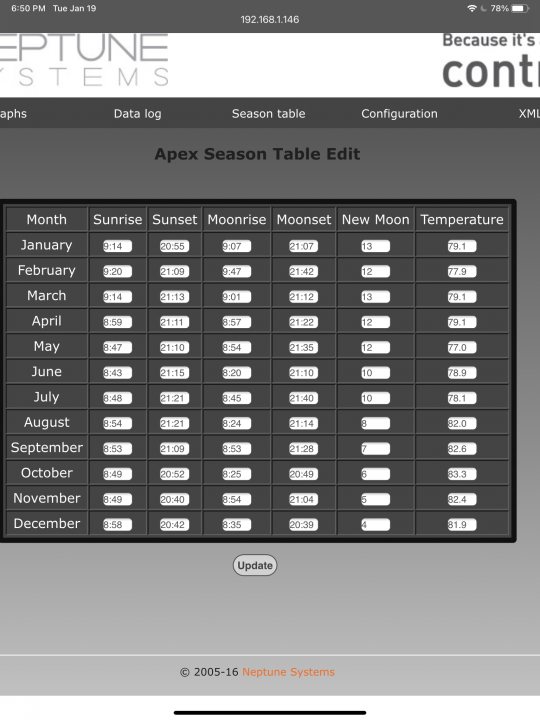Click the Update button

255,565
